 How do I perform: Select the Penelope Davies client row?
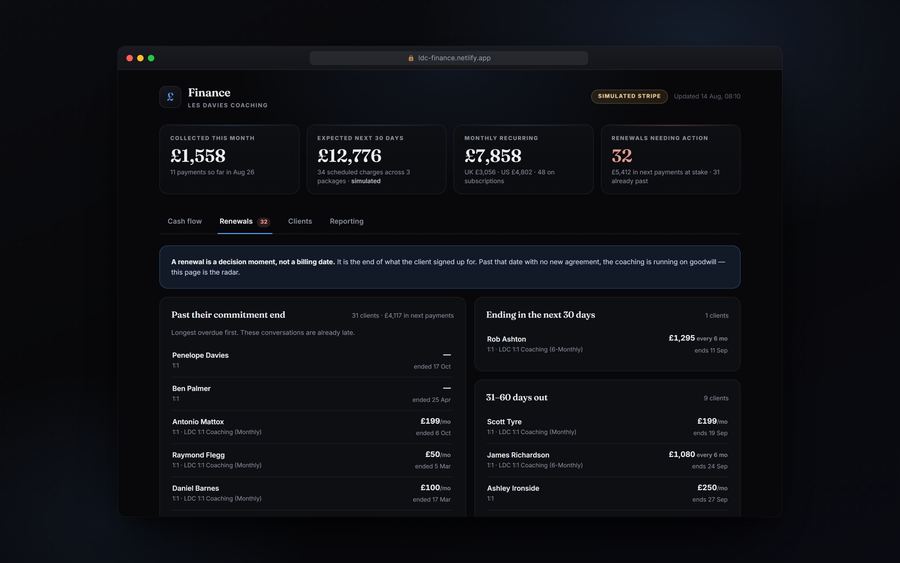tap(312, 360)
